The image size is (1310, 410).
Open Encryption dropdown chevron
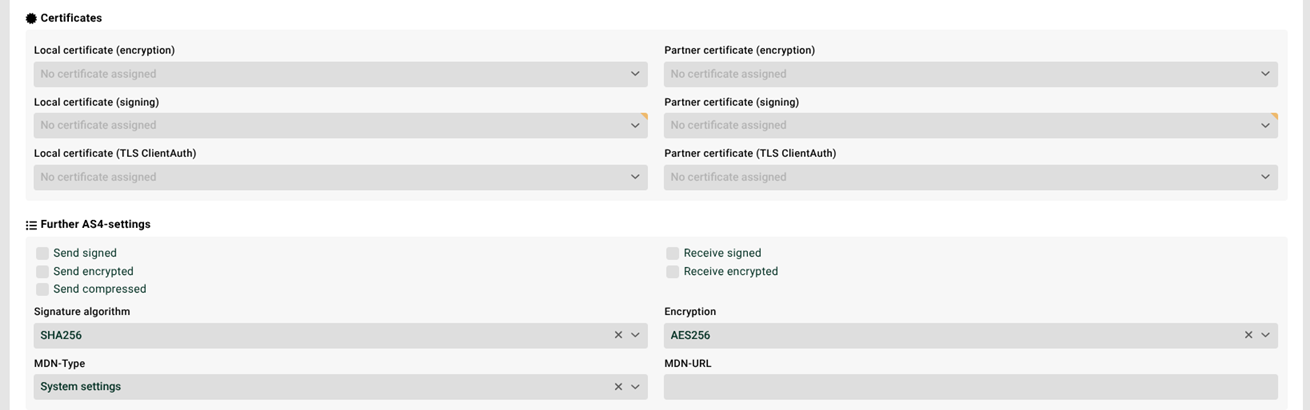point(1265,335)
